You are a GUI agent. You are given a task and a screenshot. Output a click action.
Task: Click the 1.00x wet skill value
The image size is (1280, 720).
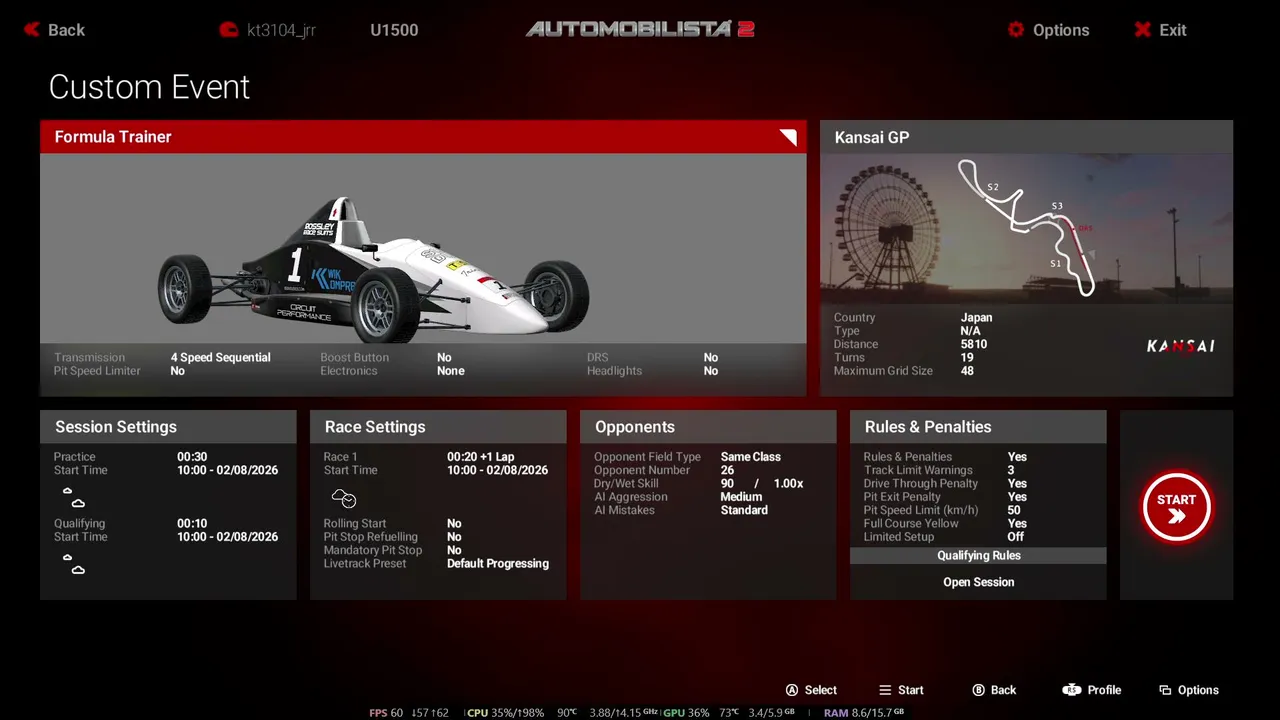click(788, 484)
